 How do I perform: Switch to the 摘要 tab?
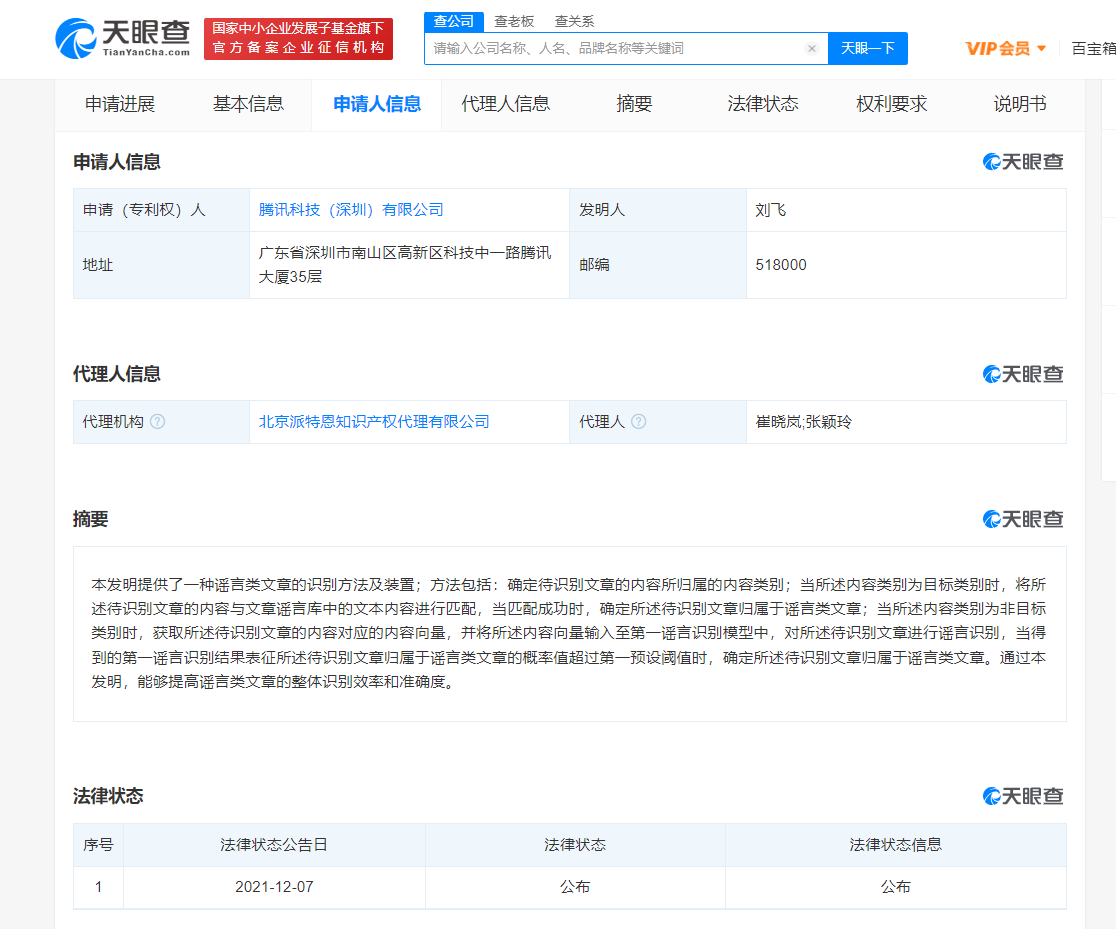633,104
